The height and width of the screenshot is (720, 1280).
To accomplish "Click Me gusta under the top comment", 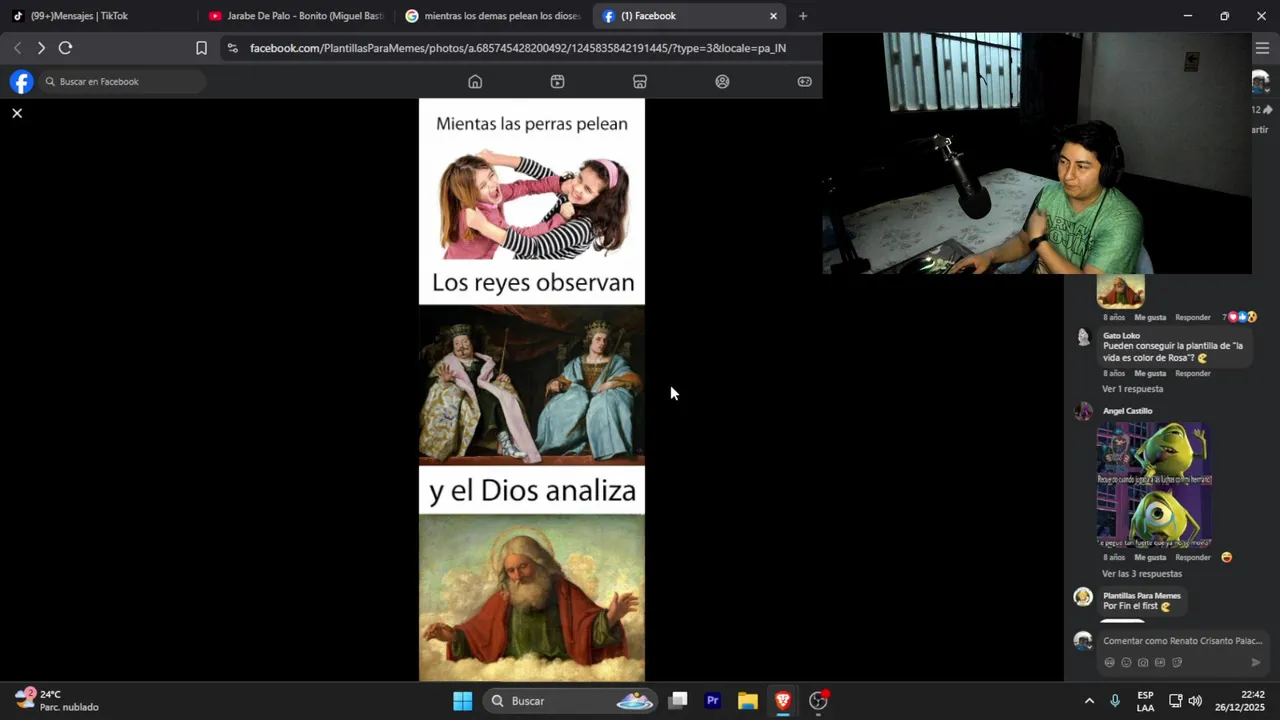I will click(x=1150, y=318).
